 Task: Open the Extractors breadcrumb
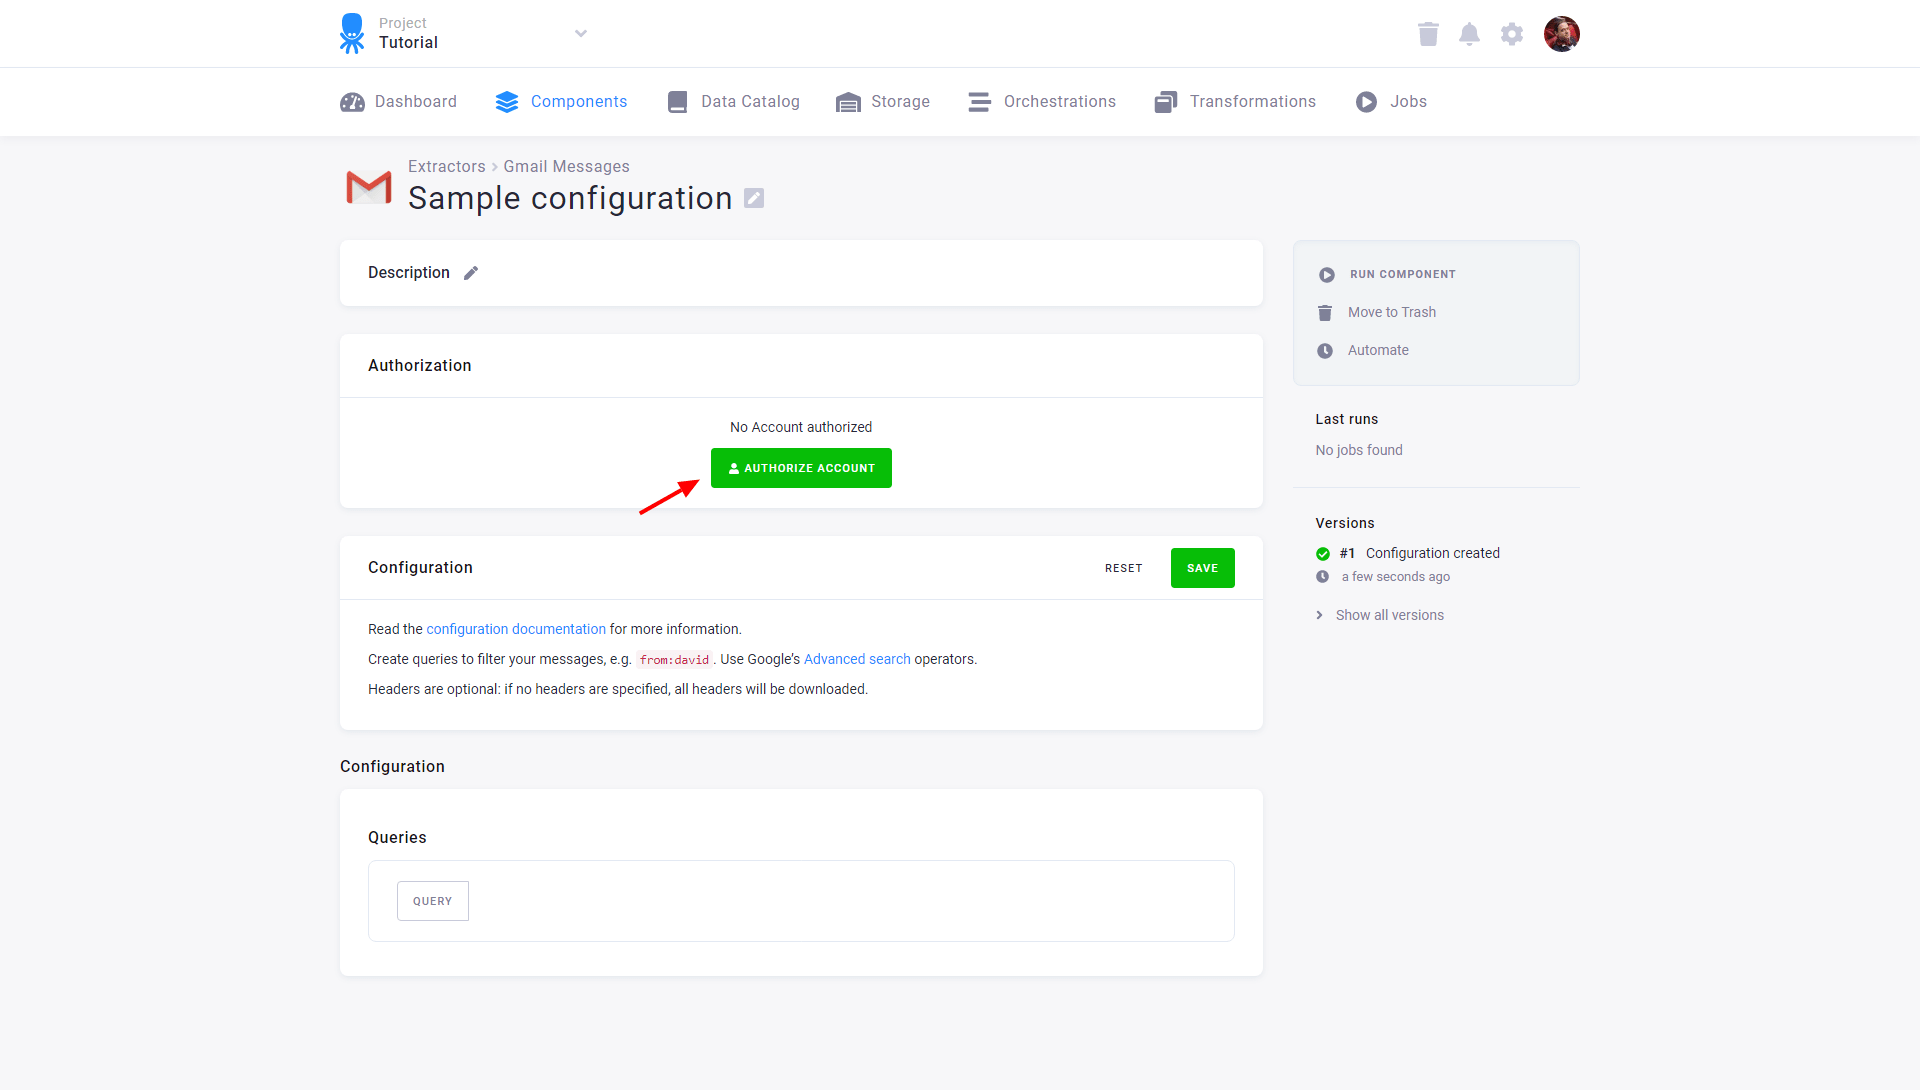pyautogui.click(x=446, y=166)
